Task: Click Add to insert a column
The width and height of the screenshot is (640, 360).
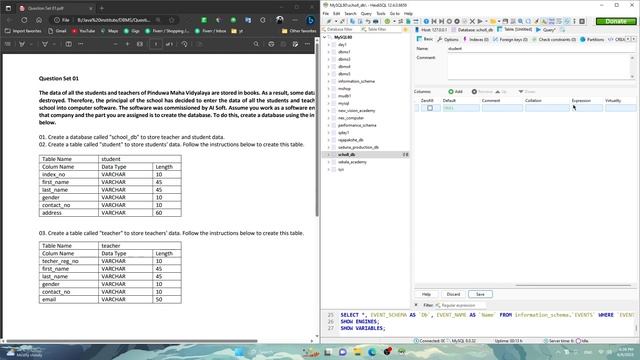Action: coord(456,91)
